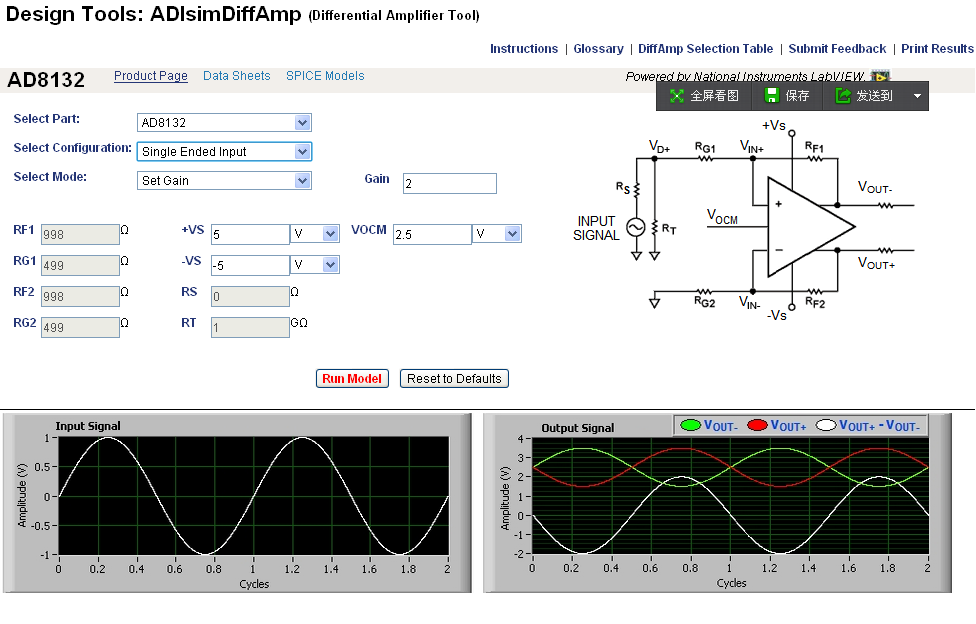Click the RF1 resistor value field

[x=80, y=234]
